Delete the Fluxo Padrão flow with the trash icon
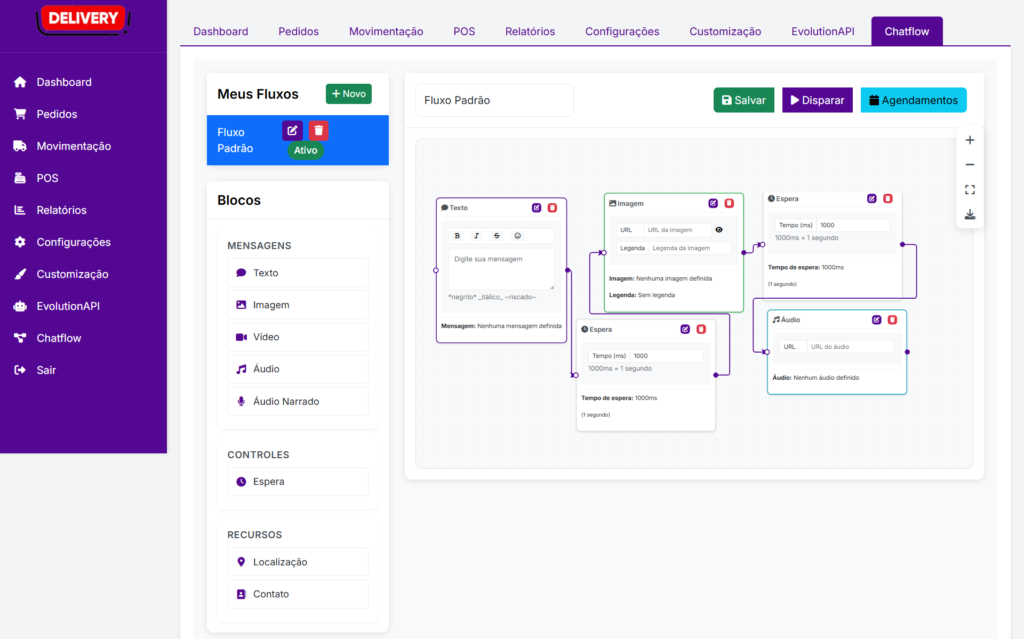Viewport: 1024px width, 639px height. 318,130
